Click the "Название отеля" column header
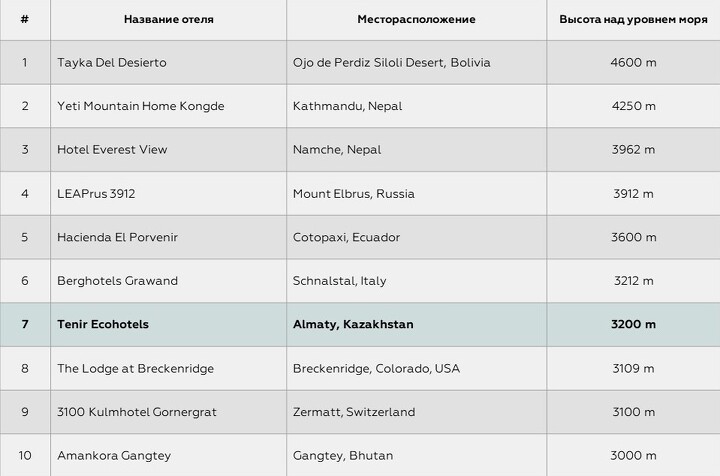The width and height of the screenshot is (720, 476). pyautogui.click(x=168, y=19)
